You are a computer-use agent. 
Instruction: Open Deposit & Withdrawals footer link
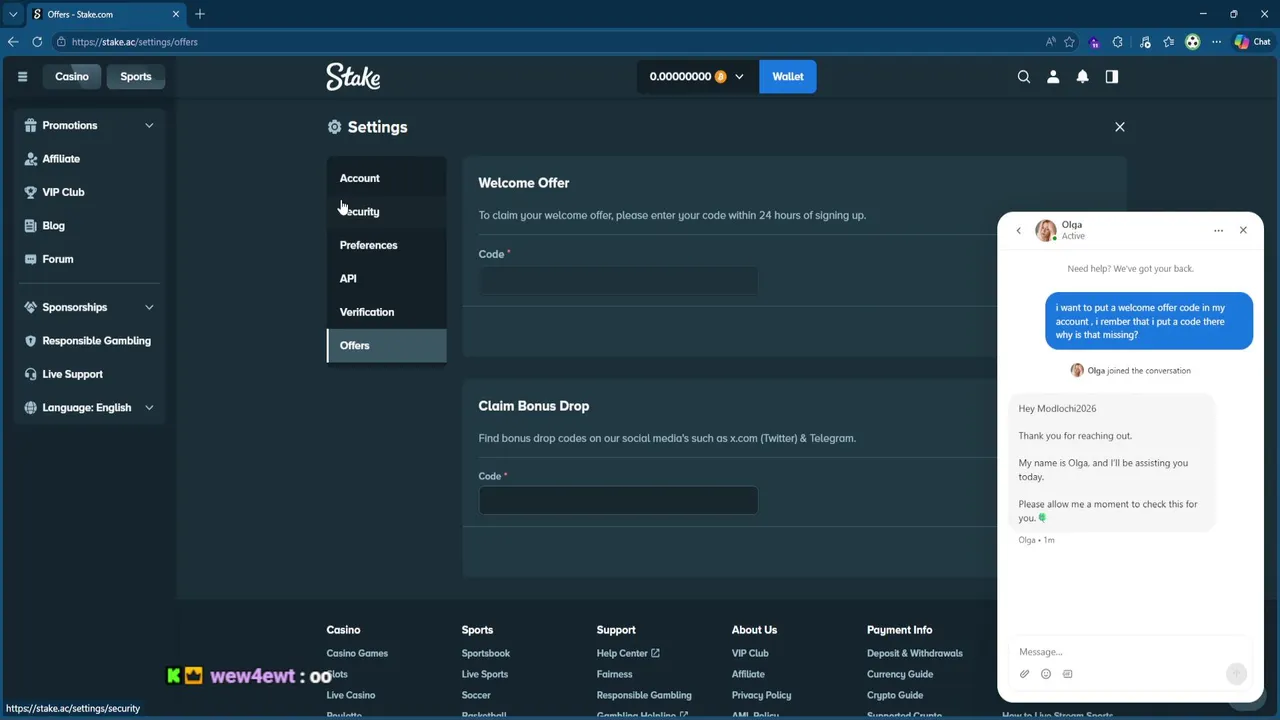915,653
